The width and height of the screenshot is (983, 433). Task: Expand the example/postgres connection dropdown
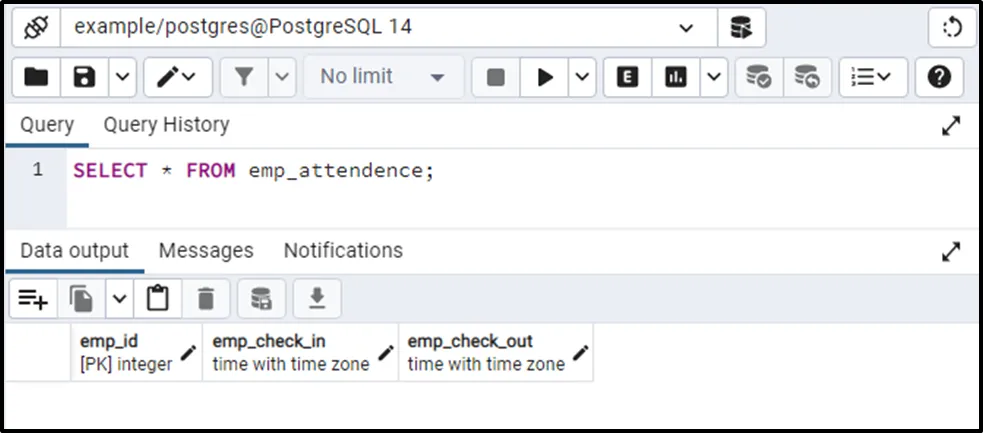pos(685,28)
